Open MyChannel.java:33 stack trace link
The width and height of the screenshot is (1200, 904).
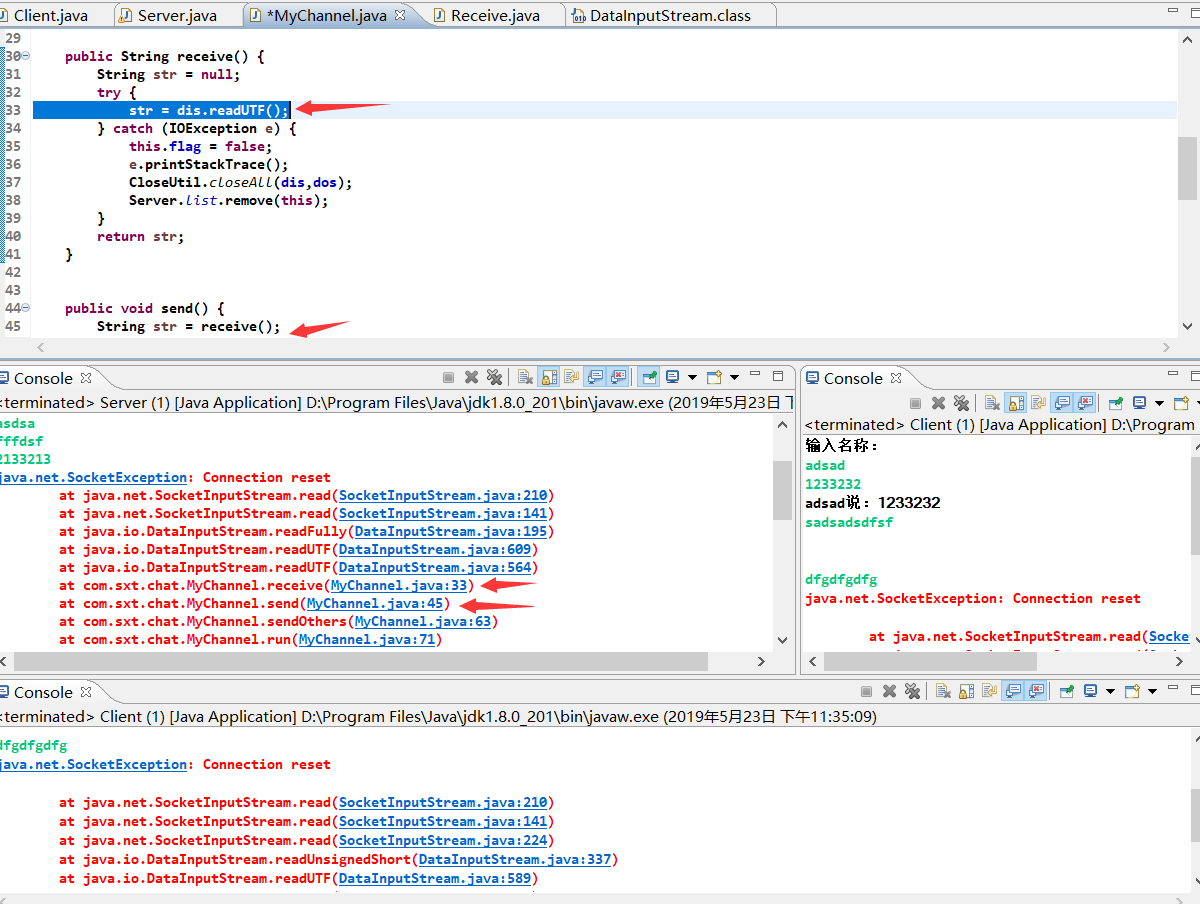pos(399,586)
